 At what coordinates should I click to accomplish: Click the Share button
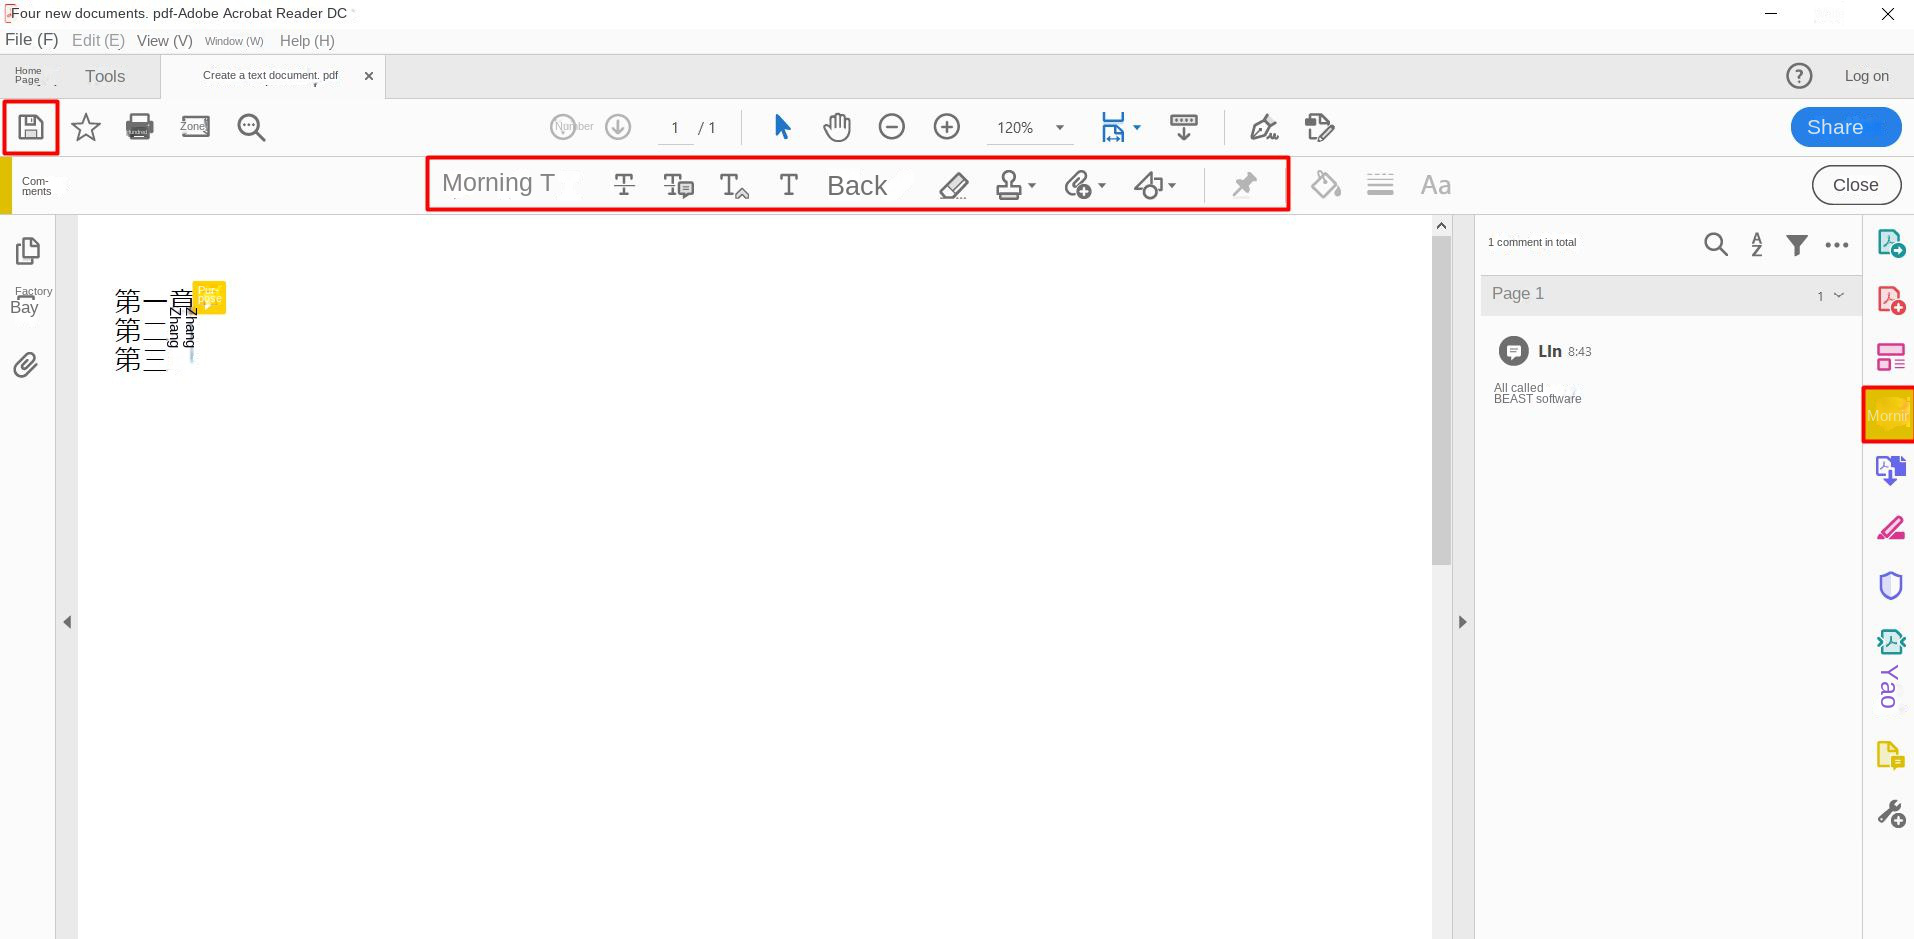click(1843, 127)
